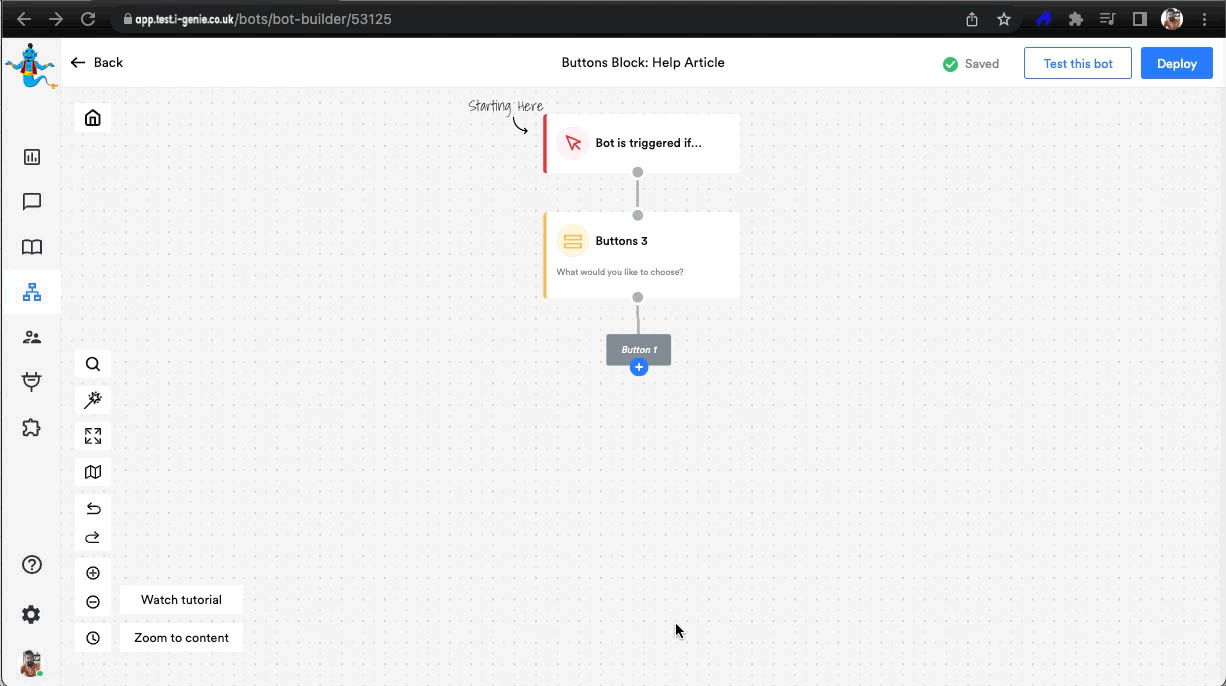Click the blue plus under Button 1
This screenshot has height=686, width=1226.
coord(639,368)
